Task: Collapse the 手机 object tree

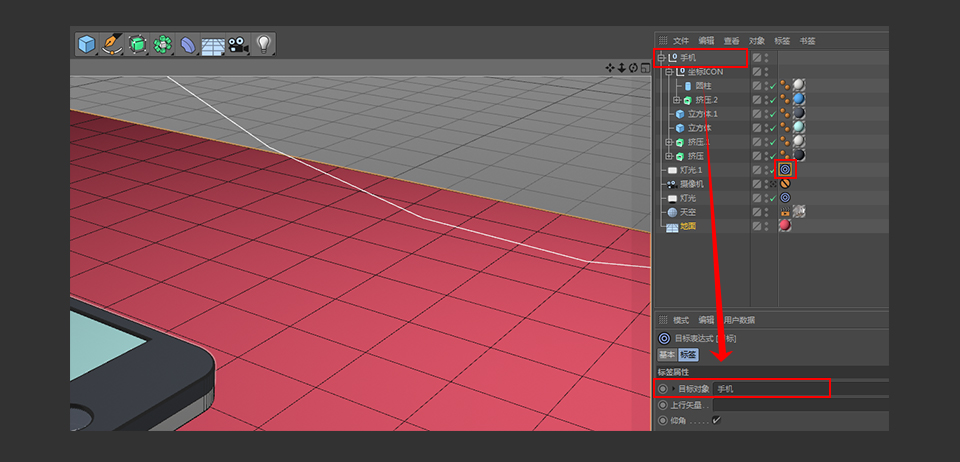Action: coord(661,58)
